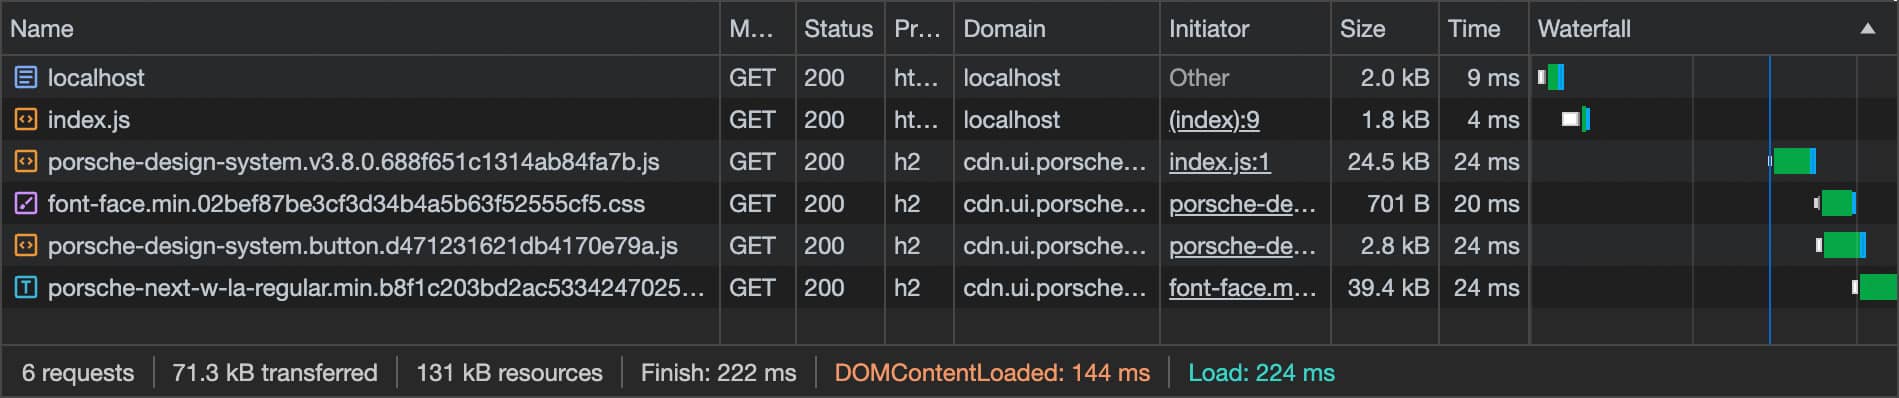Click waterfall bar for design-system.button js
The image size is (1899, 398).
1842,245
